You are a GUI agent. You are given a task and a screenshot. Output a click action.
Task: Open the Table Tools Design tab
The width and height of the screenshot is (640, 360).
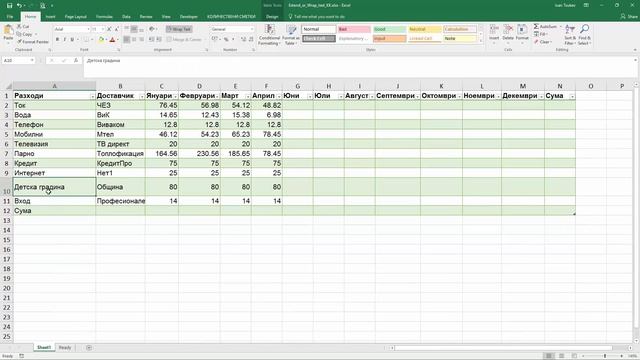pyautogui.click(x=272, y=17)
